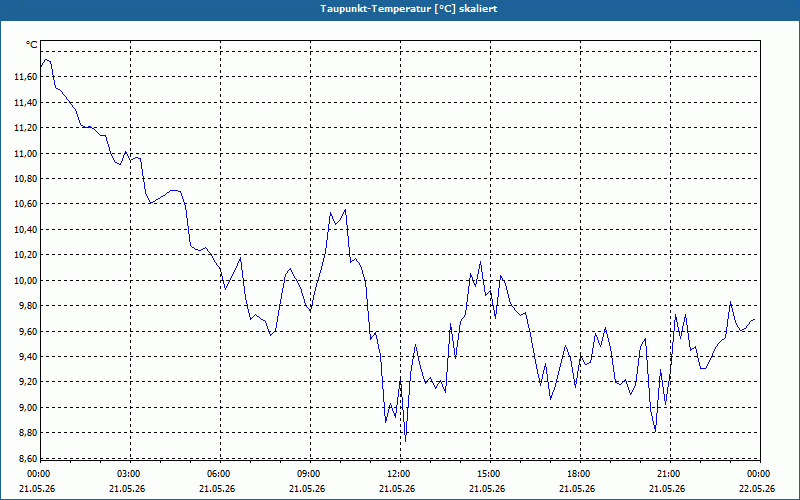Select the 8,80 y-axis label
This screenshot has width=800, height=500.
28,433
